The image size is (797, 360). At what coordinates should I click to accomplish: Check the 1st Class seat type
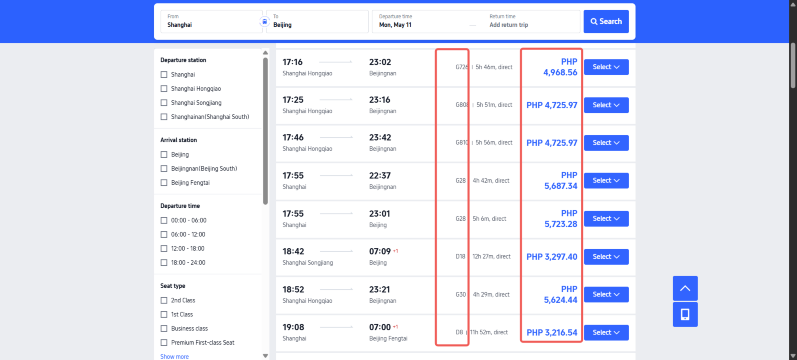click(x=164, y=314)
